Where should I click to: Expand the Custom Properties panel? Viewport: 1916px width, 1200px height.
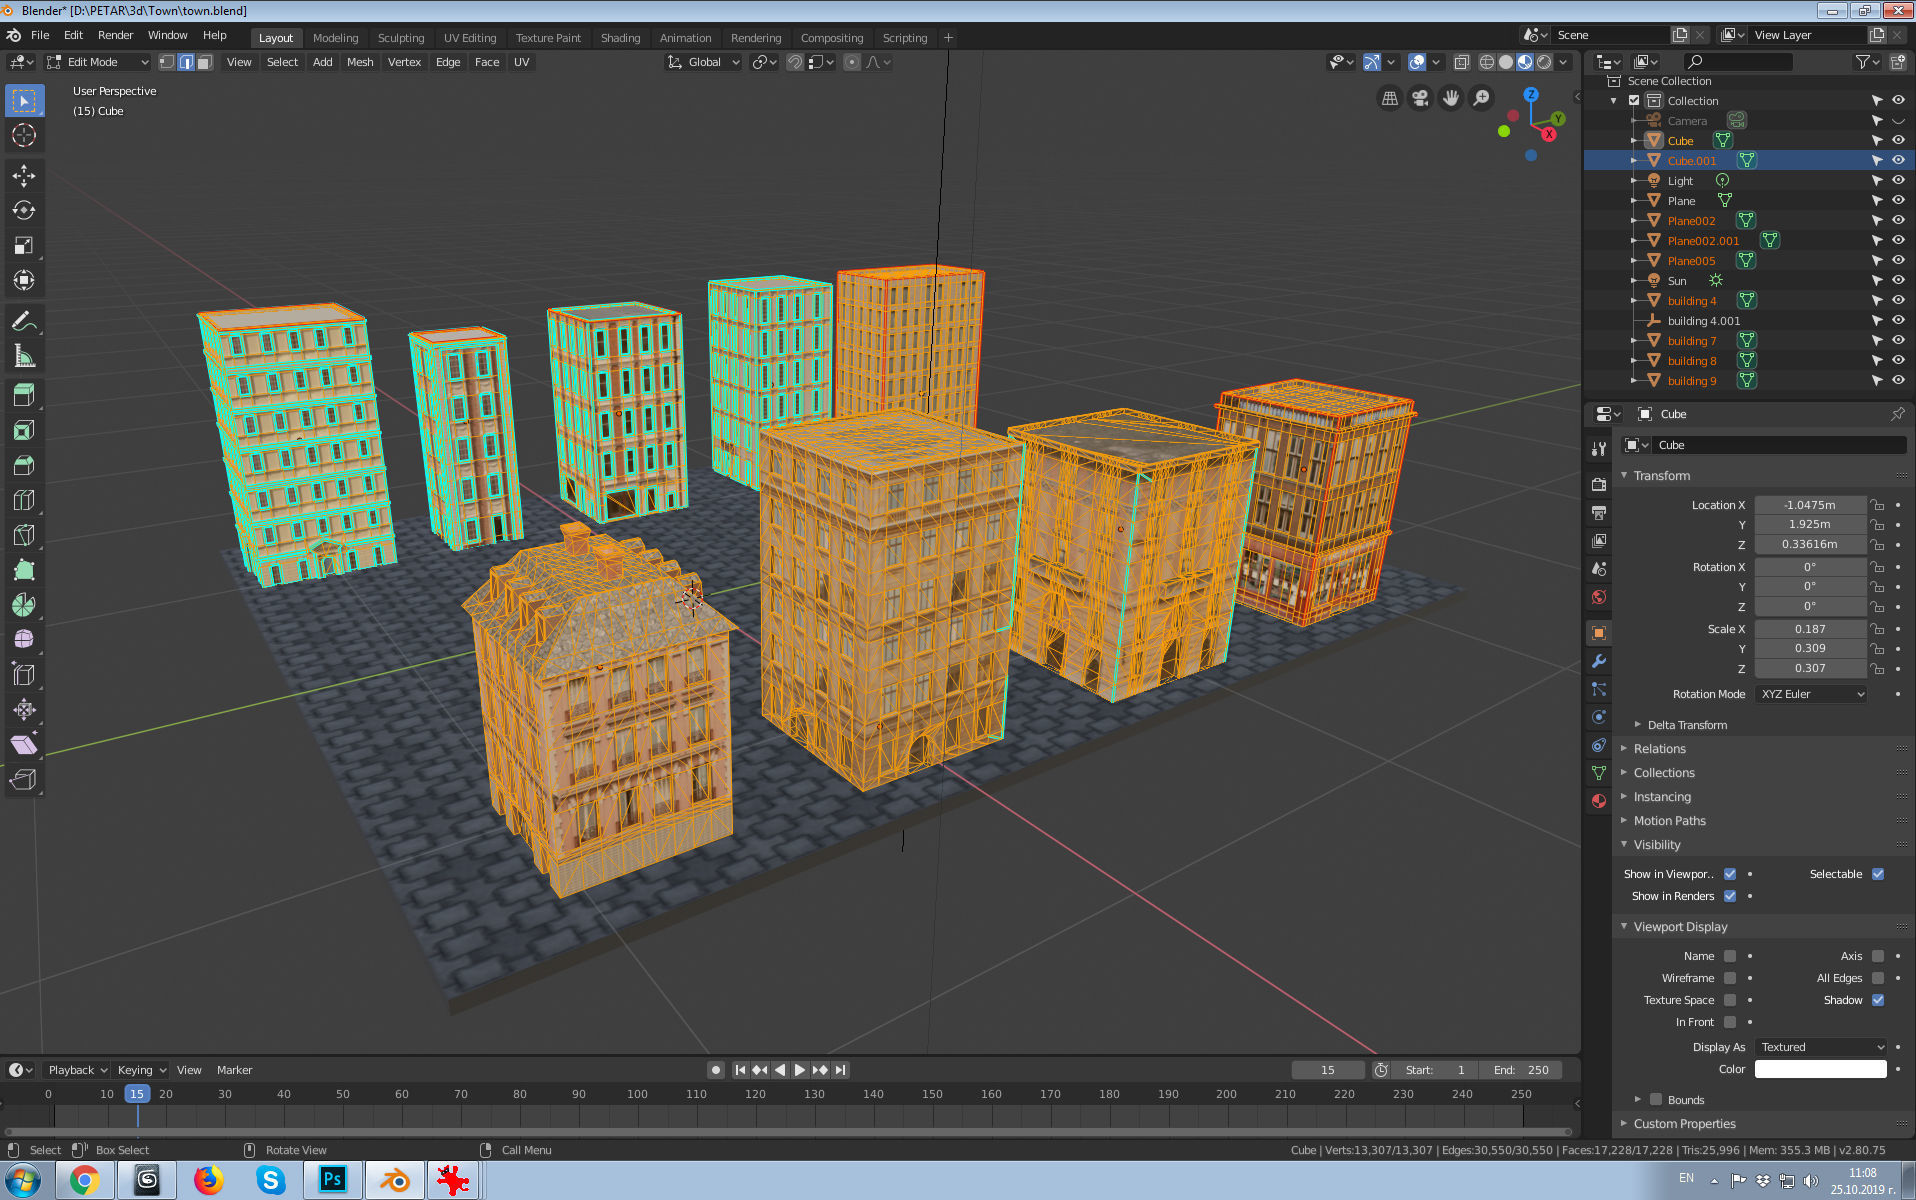tap(1683, 1124)
